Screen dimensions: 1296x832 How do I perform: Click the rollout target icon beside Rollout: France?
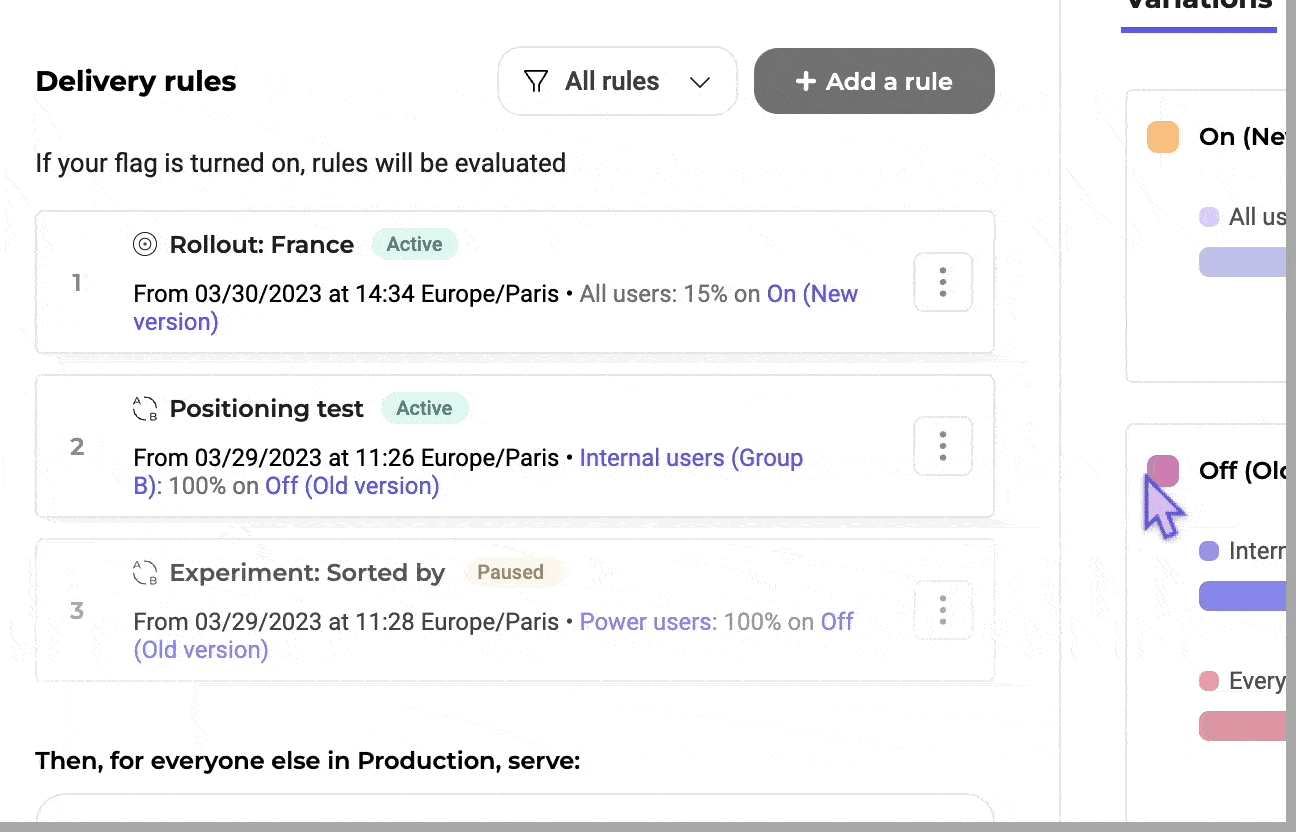(x=145, y=244)
